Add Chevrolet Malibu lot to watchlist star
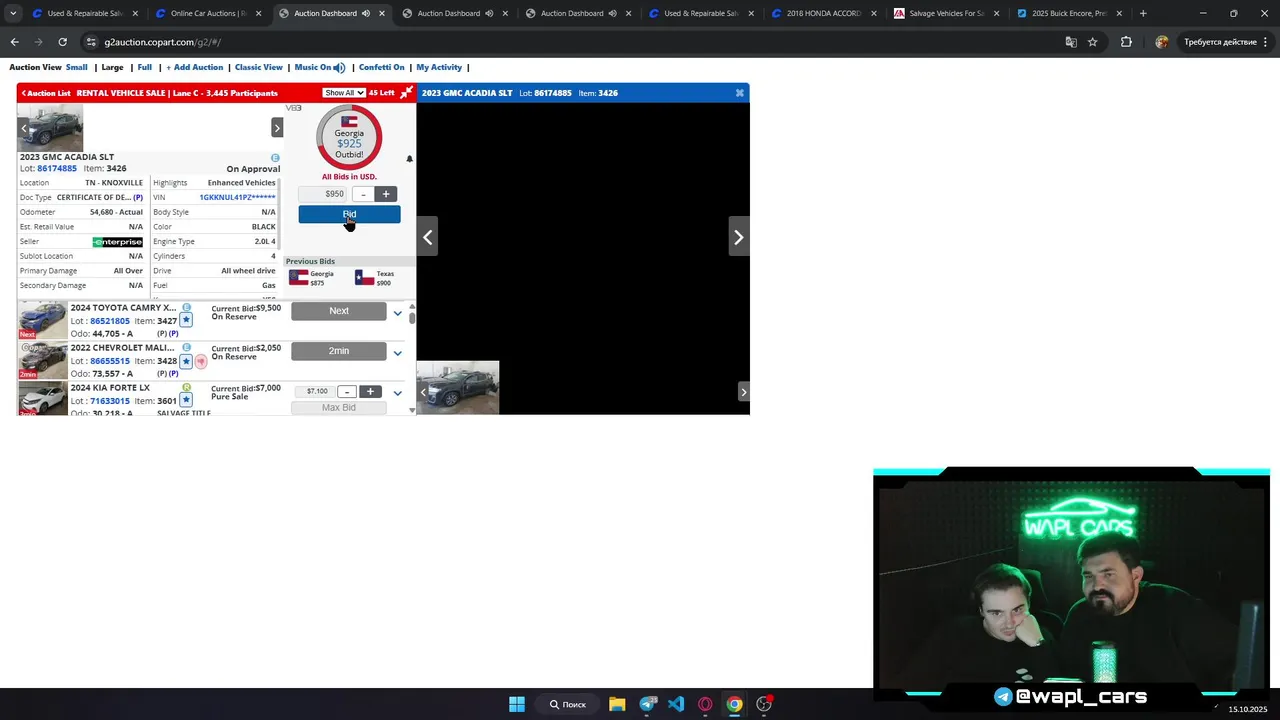 point(186,361)
